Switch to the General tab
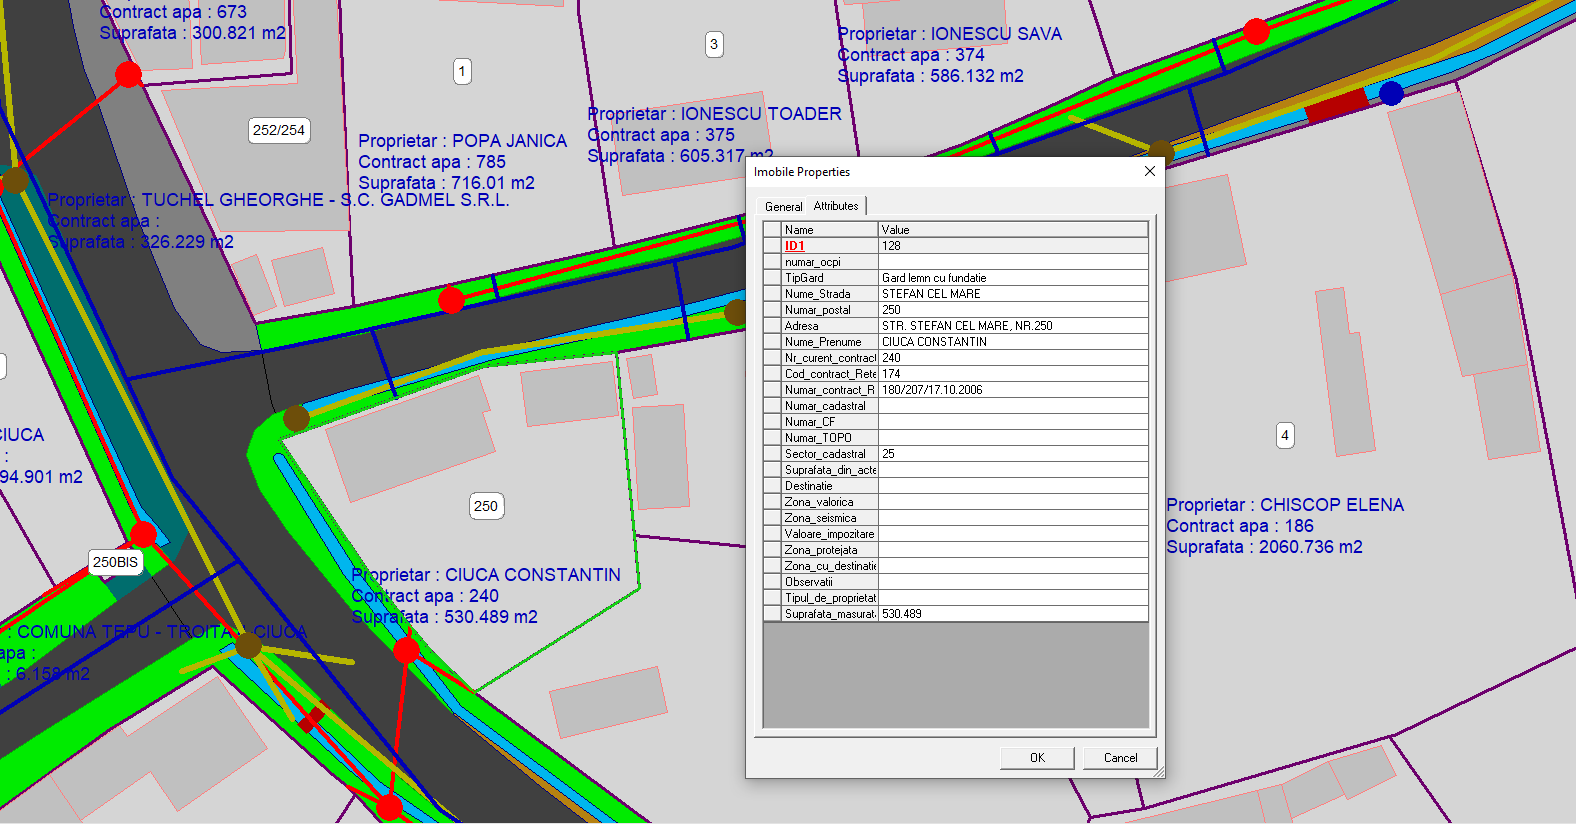1576x824 pixels. (x=783, y=207)
